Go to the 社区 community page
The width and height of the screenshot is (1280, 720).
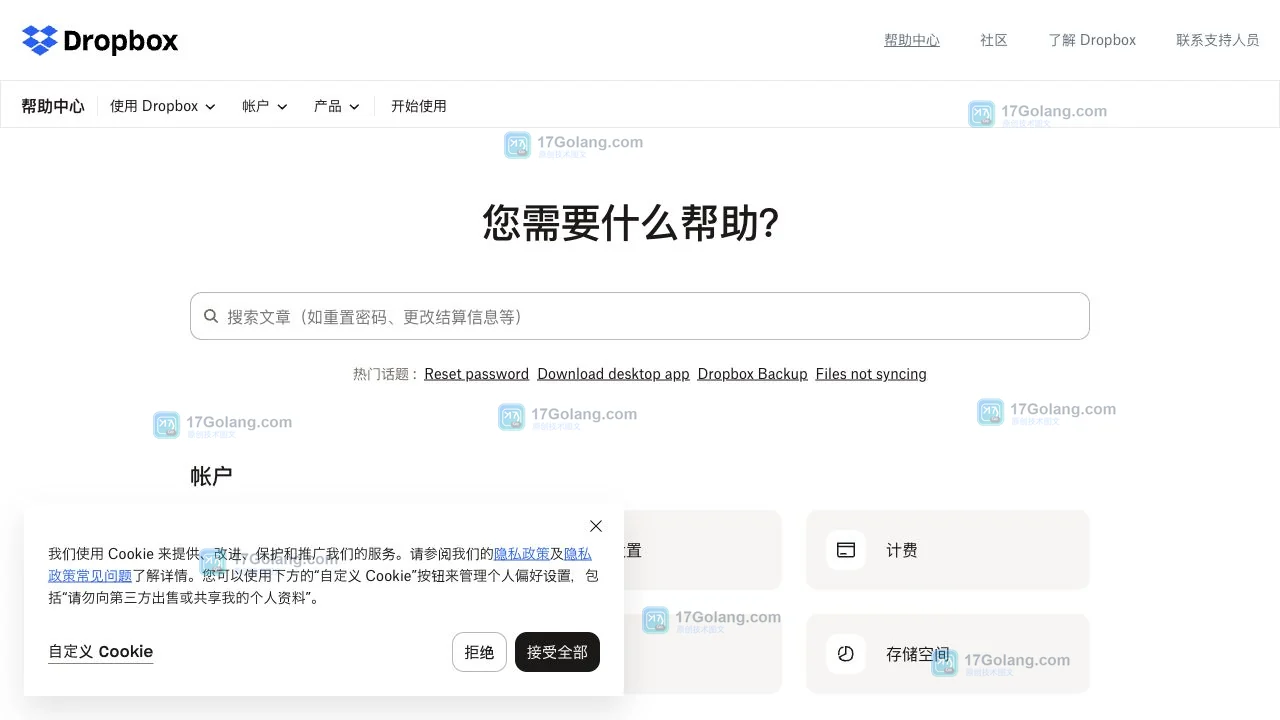pos(994,40)
